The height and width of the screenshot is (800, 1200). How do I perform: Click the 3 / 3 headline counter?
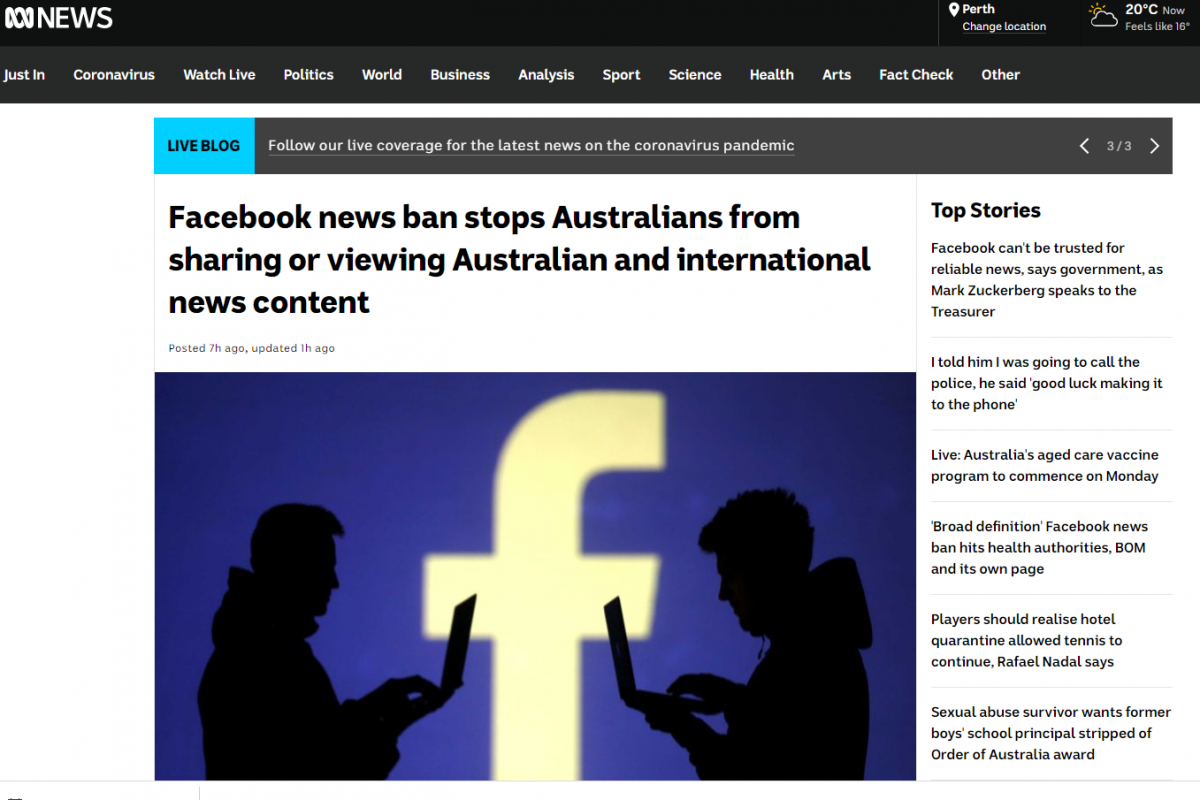click(x=1119, y=146)
